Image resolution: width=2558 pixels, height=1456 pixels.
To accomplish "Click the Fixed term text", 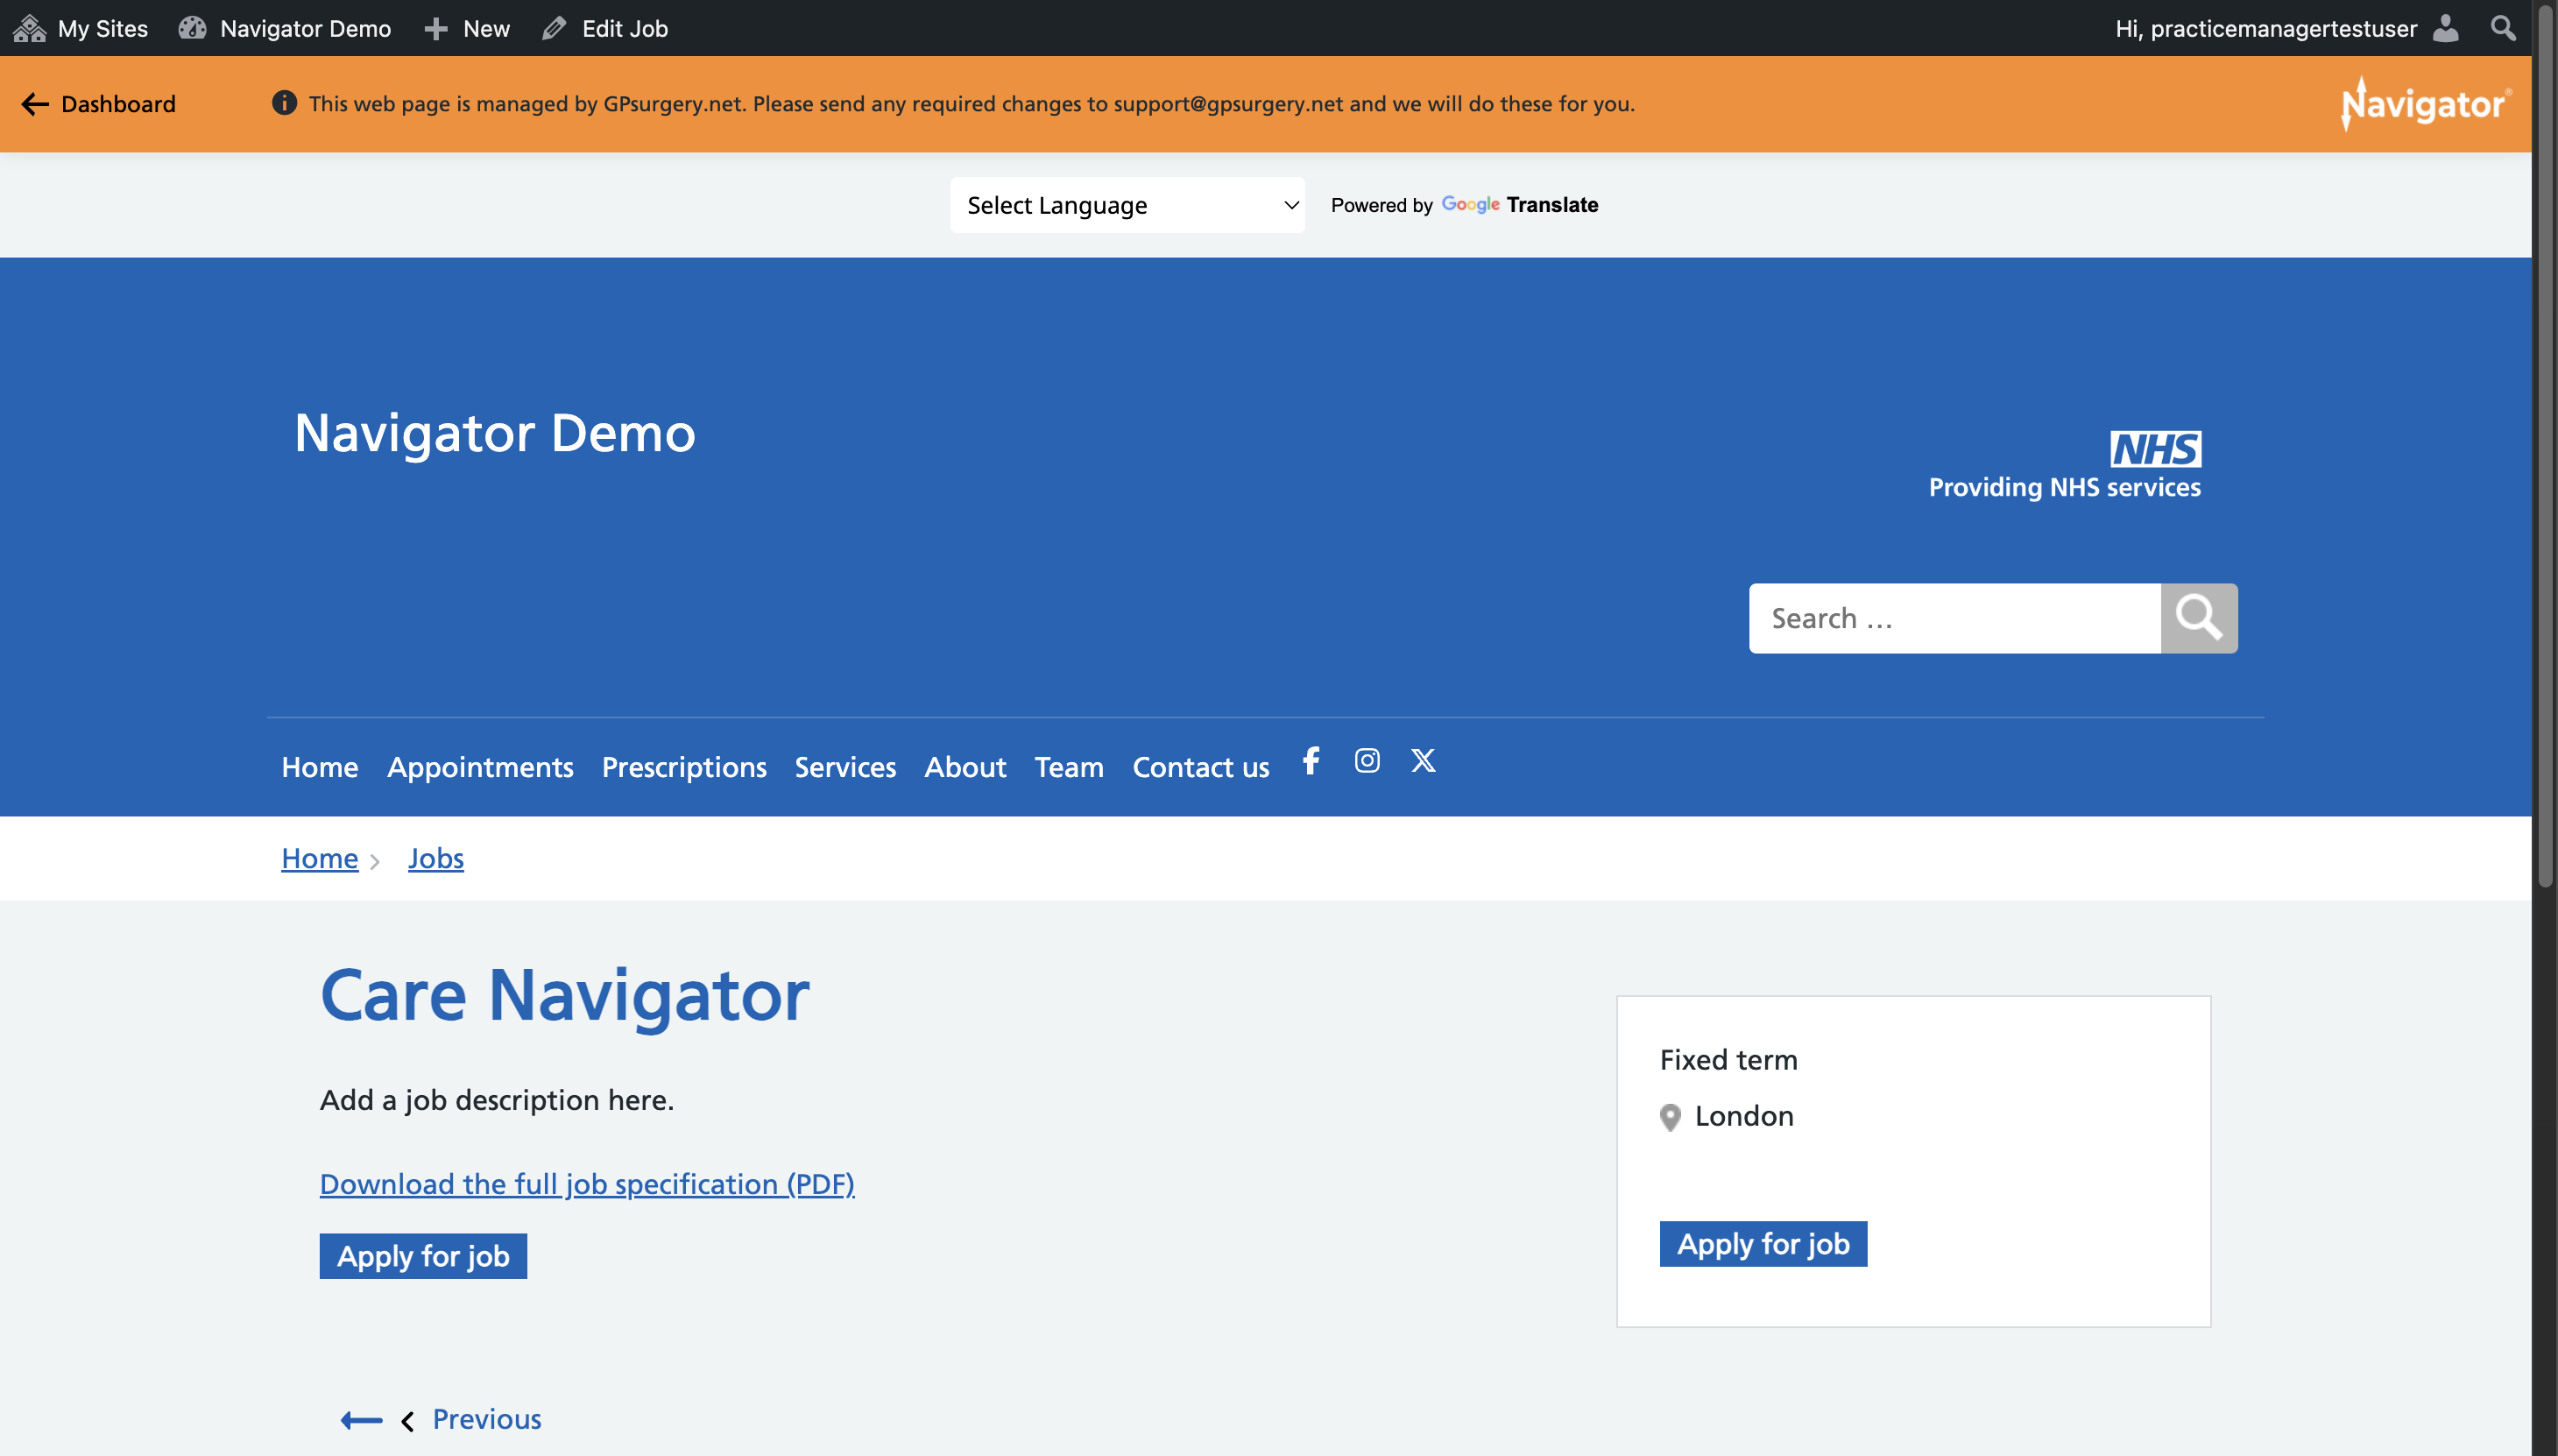I will click(1728, 1060).
